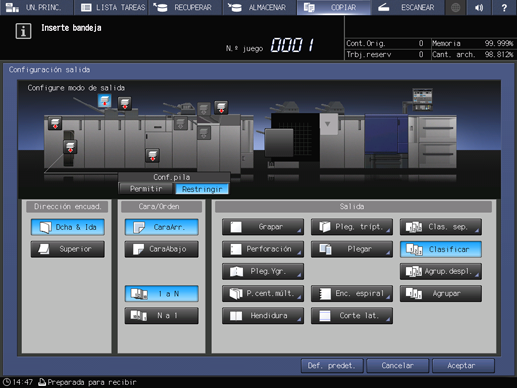Click the globe icon in top bar

click(455, 7)
